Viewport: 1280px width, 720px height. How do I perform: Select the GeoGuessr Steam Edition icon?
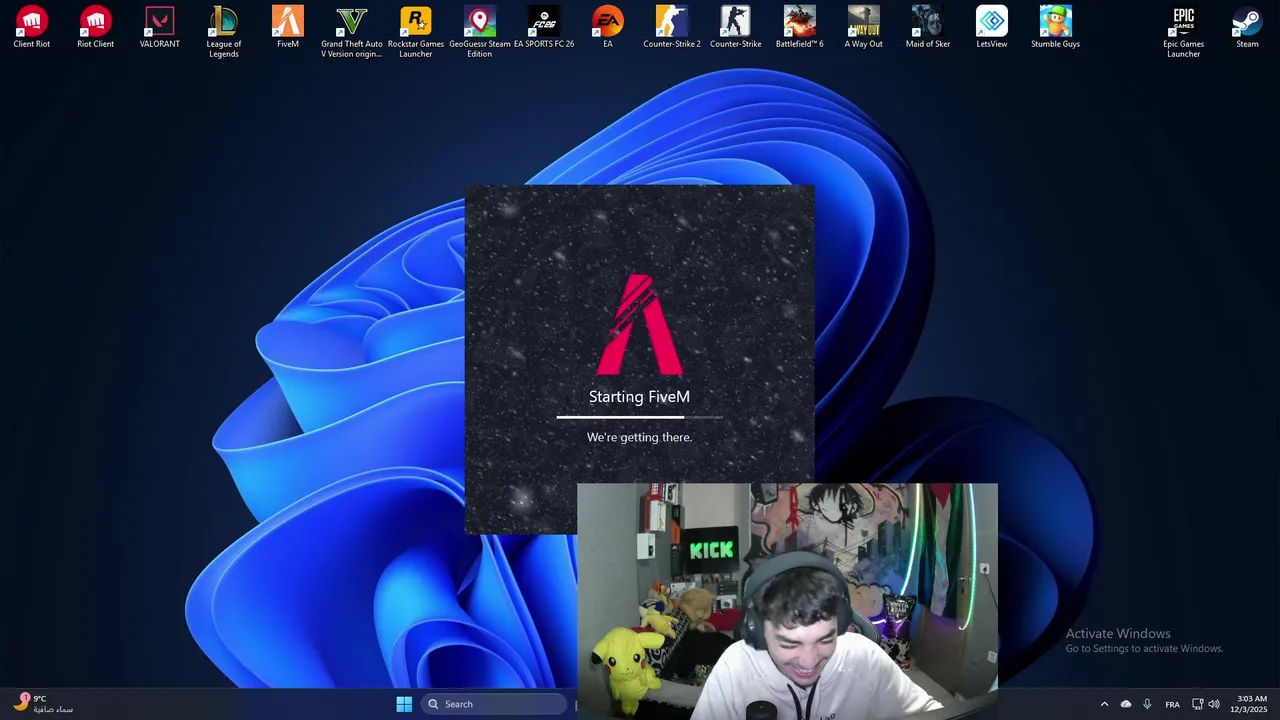(480, 32)
